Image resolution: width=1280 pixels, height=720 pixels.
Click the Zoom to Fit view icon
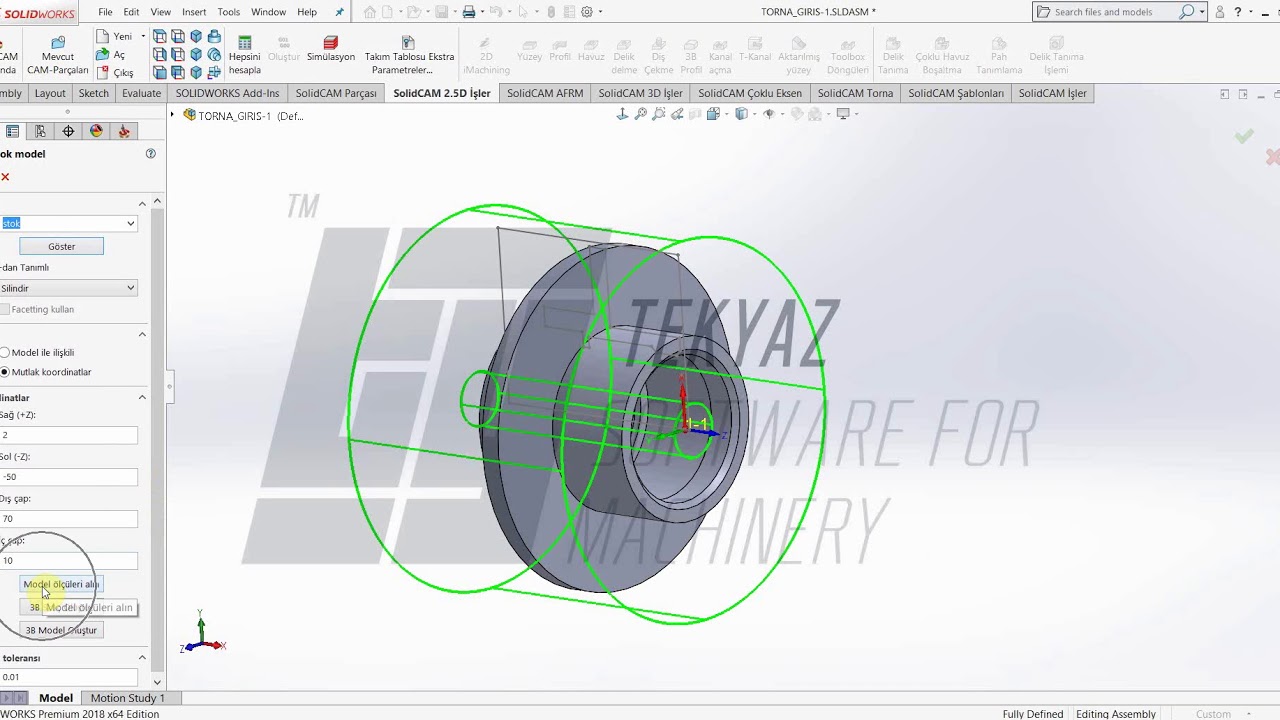tap(640, 114)
